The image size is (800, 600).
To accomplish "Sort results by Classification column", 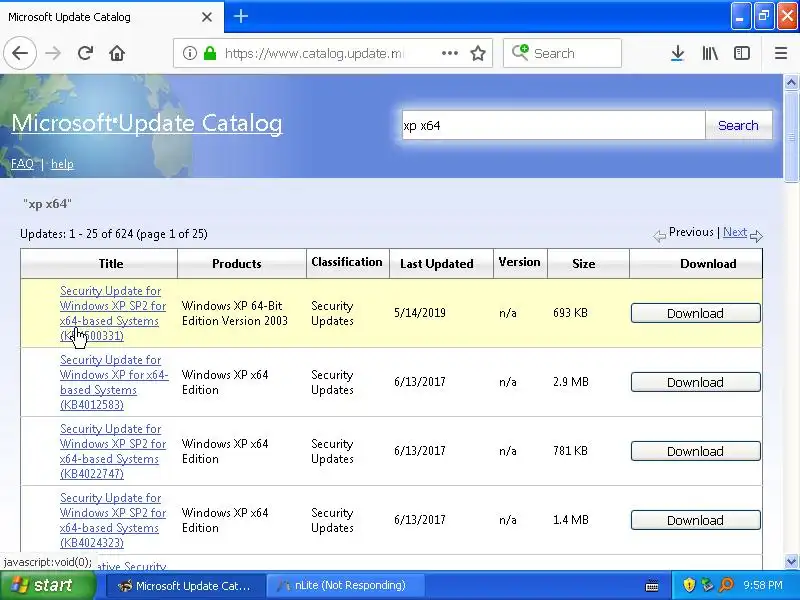I will (x=346, y=262).
